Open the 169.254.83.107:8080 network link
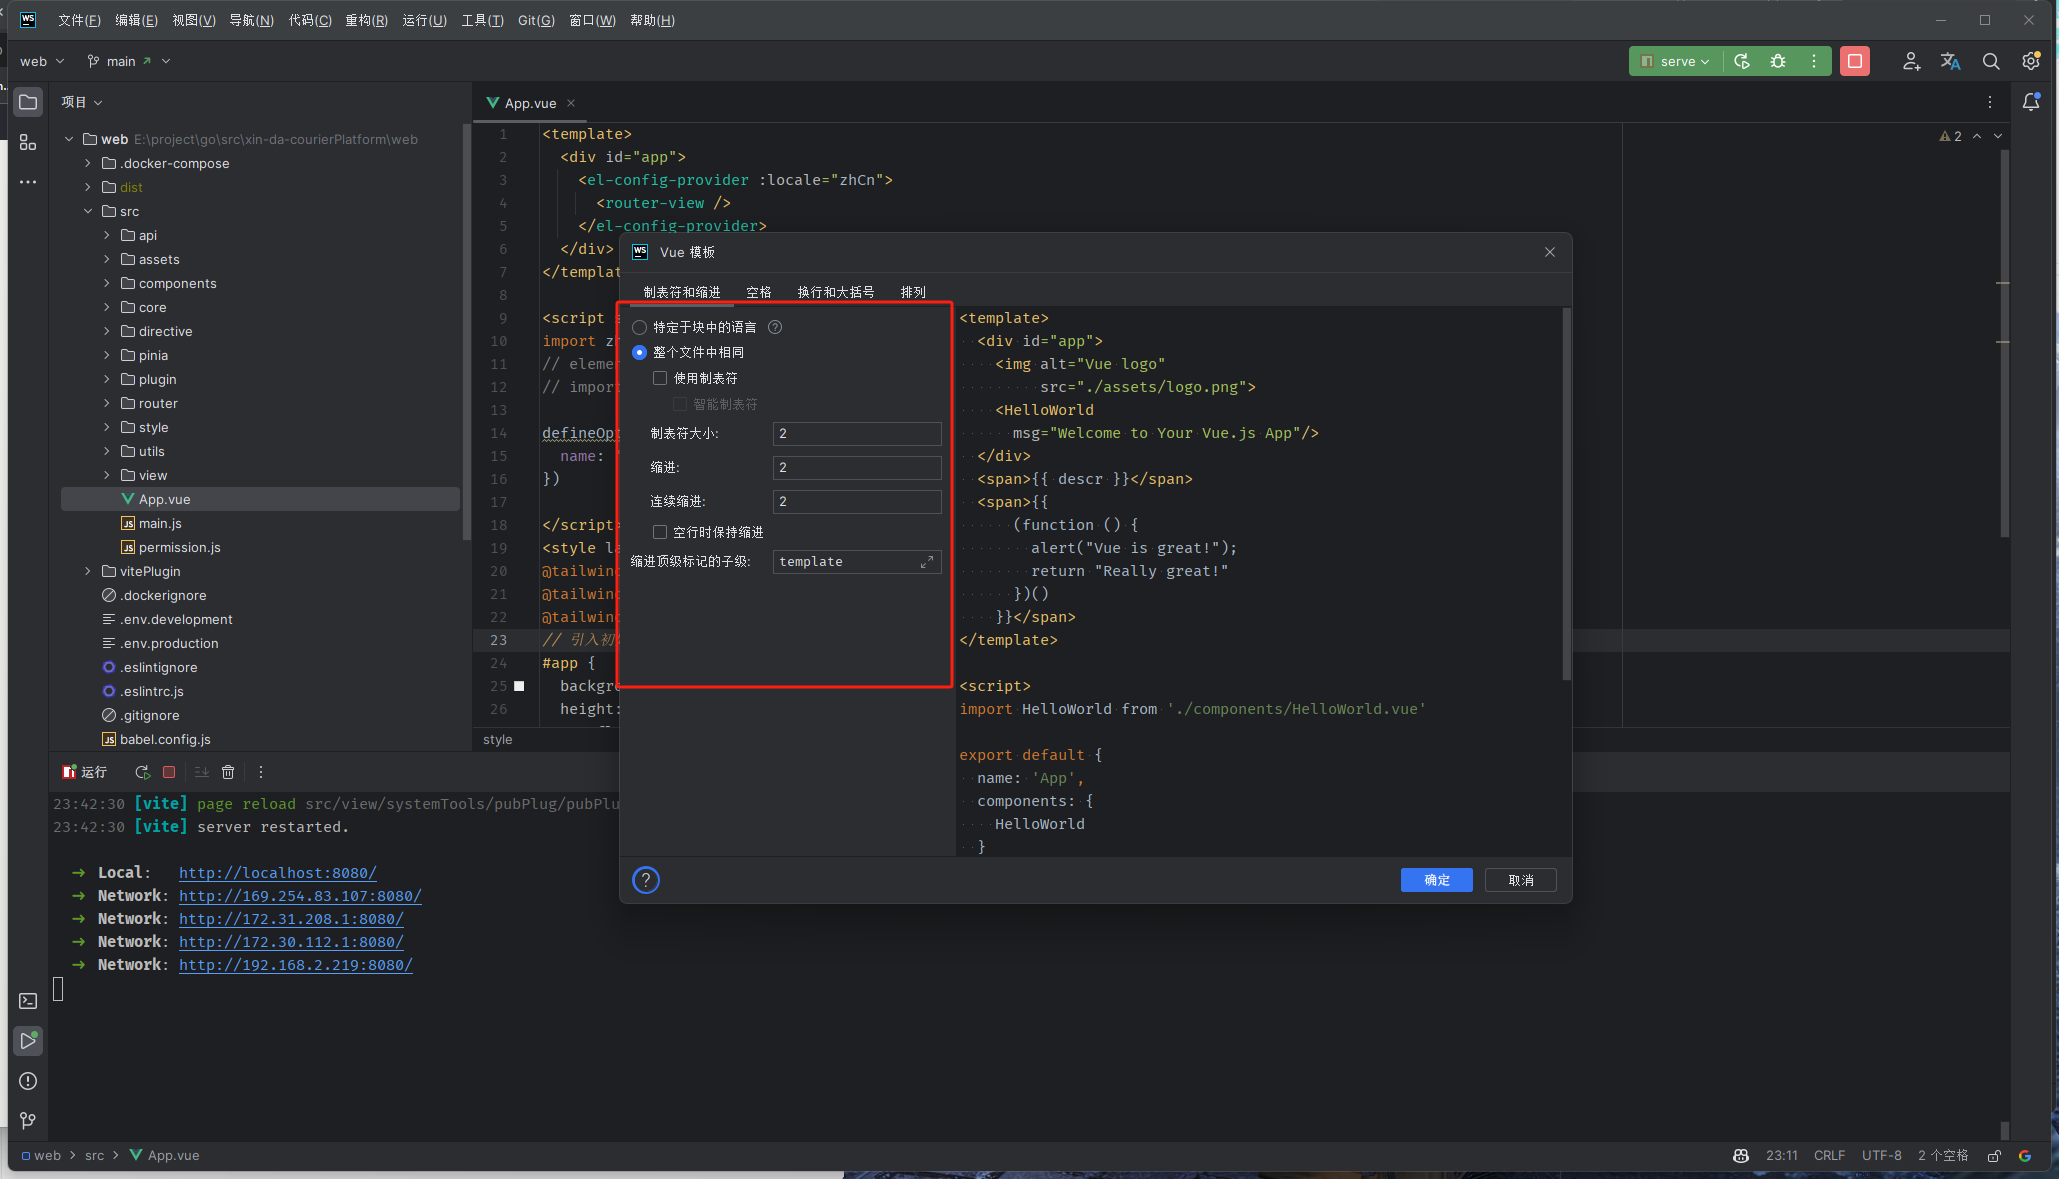This screenshot has width=2059, height=1179. click(x=300, y=896)
